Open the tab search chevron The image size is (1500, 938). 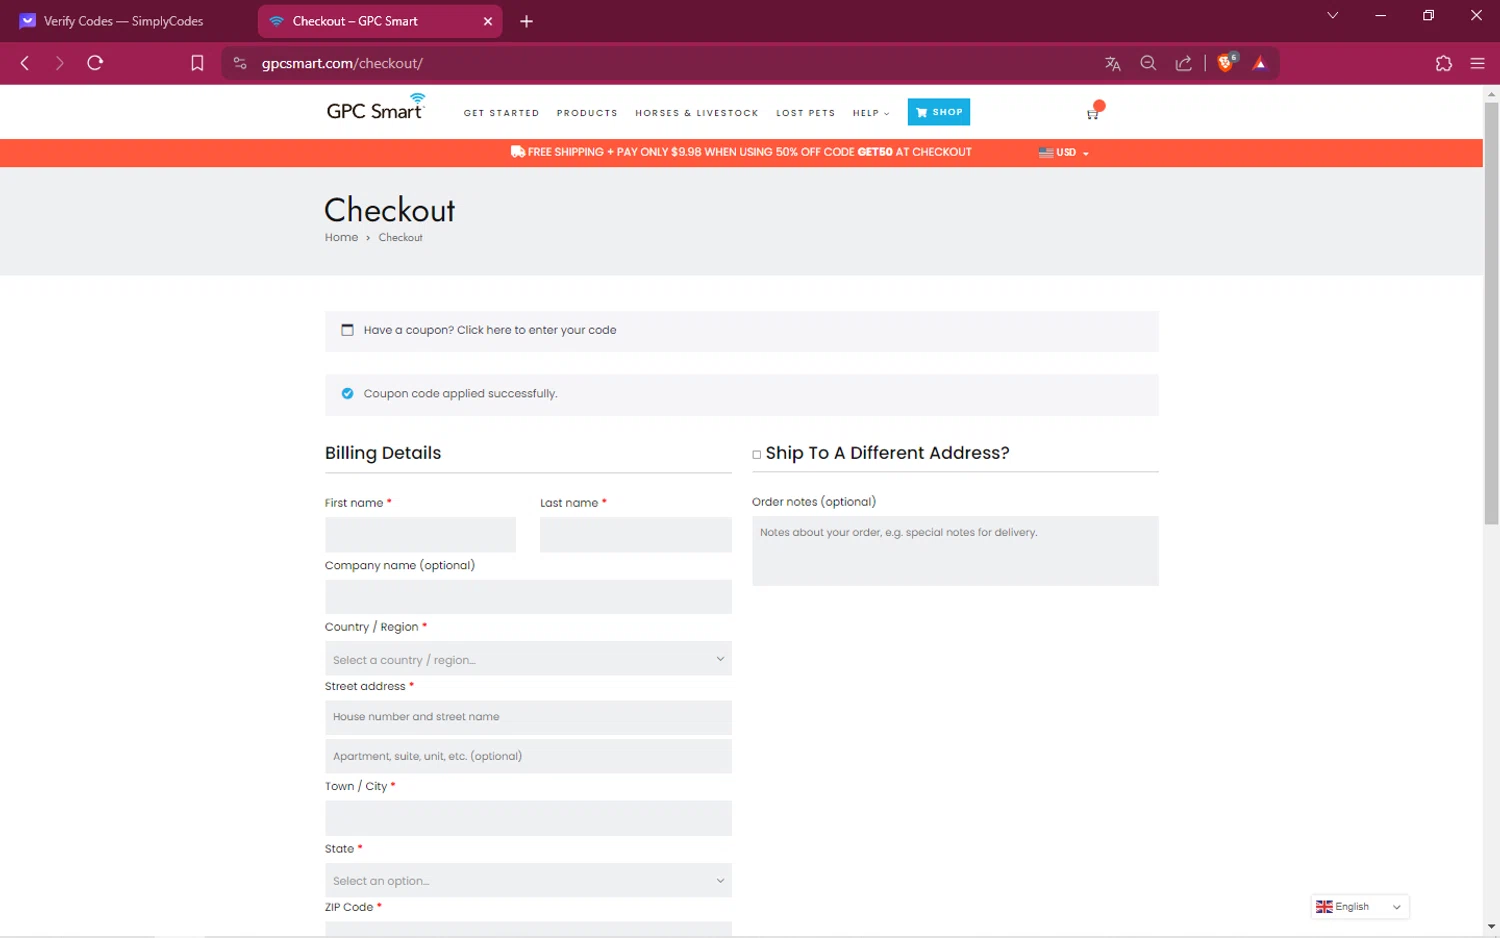pos(1332,15)
